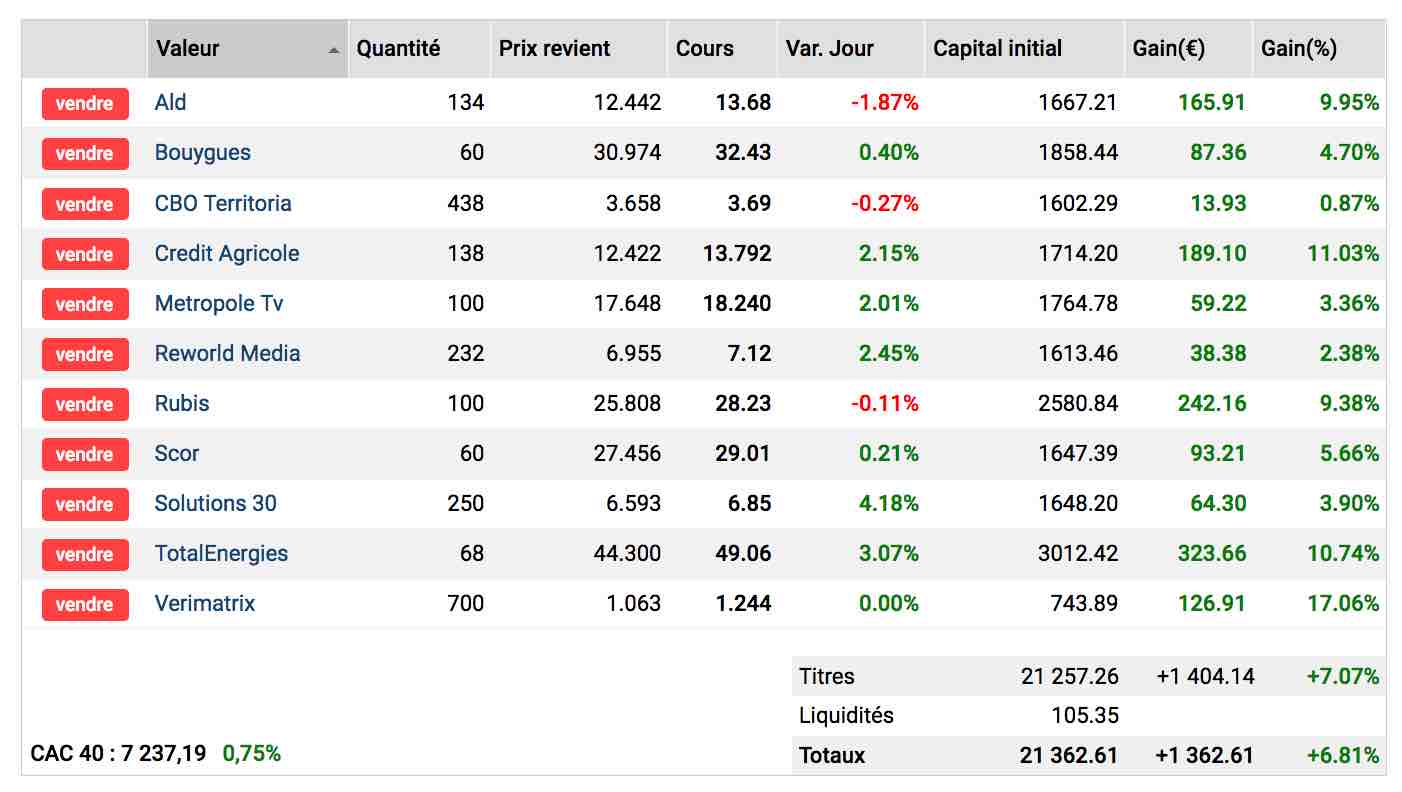Select the Titres gain +1 404.14

(1205, 677)
